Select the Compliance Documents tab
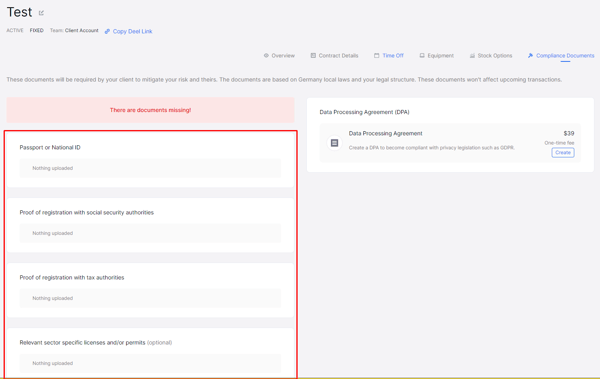 [561, 56]
